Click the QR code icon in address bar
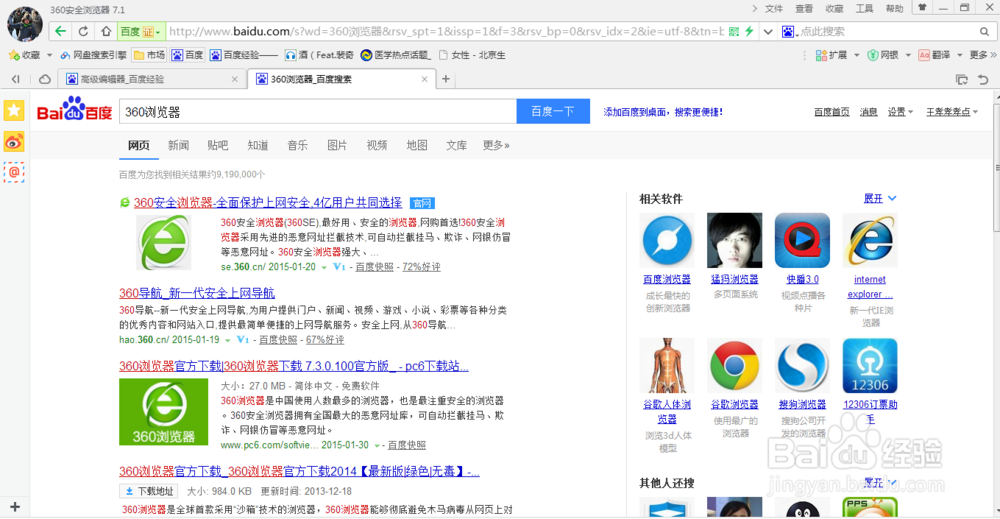 [x=734, y=31]
